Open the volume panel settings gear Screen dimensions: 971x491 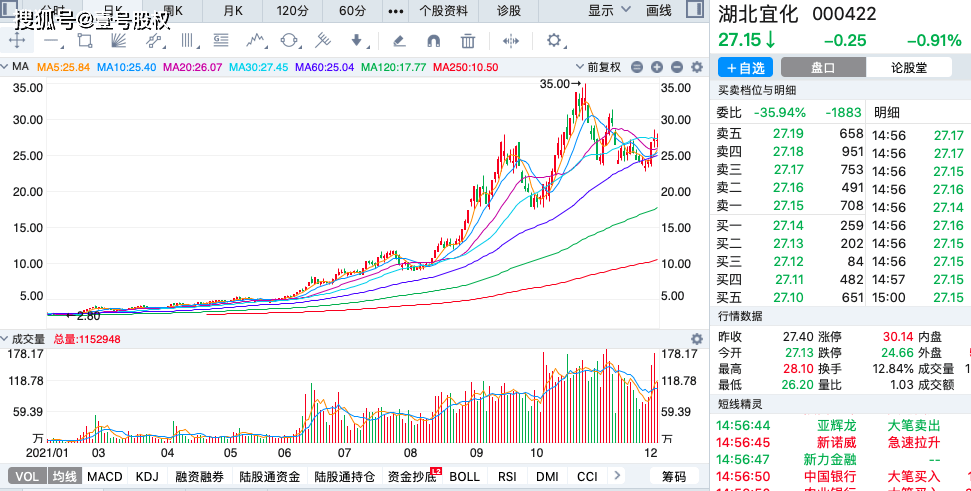pyautogui.click(x=697, y=339)
